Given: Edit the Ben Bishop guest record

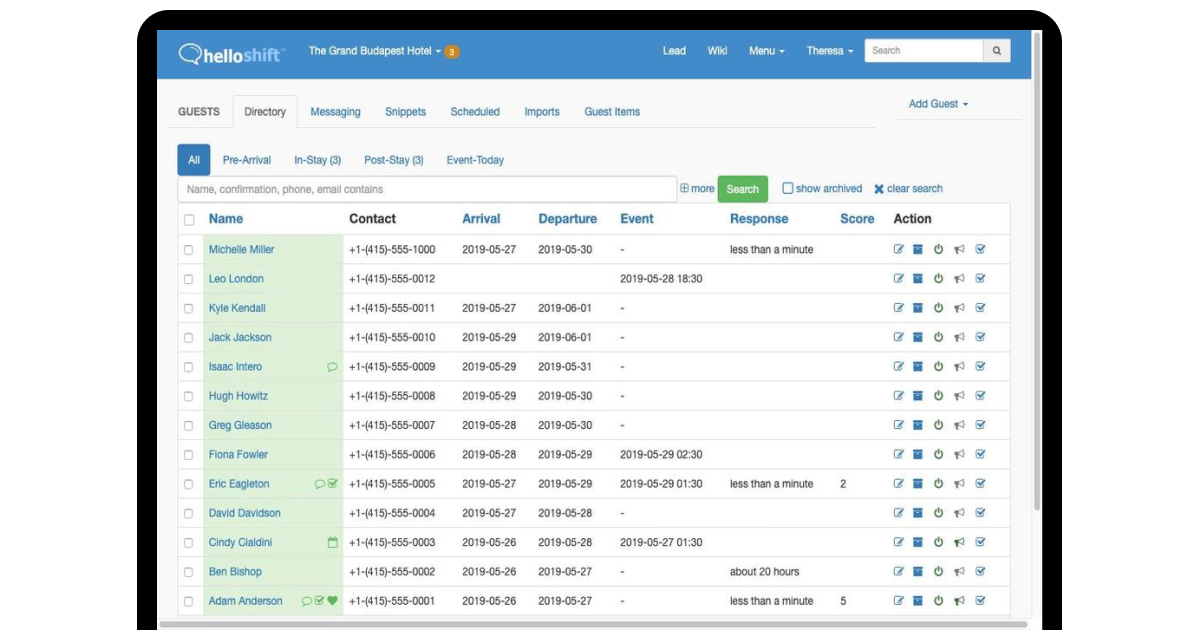Looking at the screenshot, I should click(x=899, y=571).
